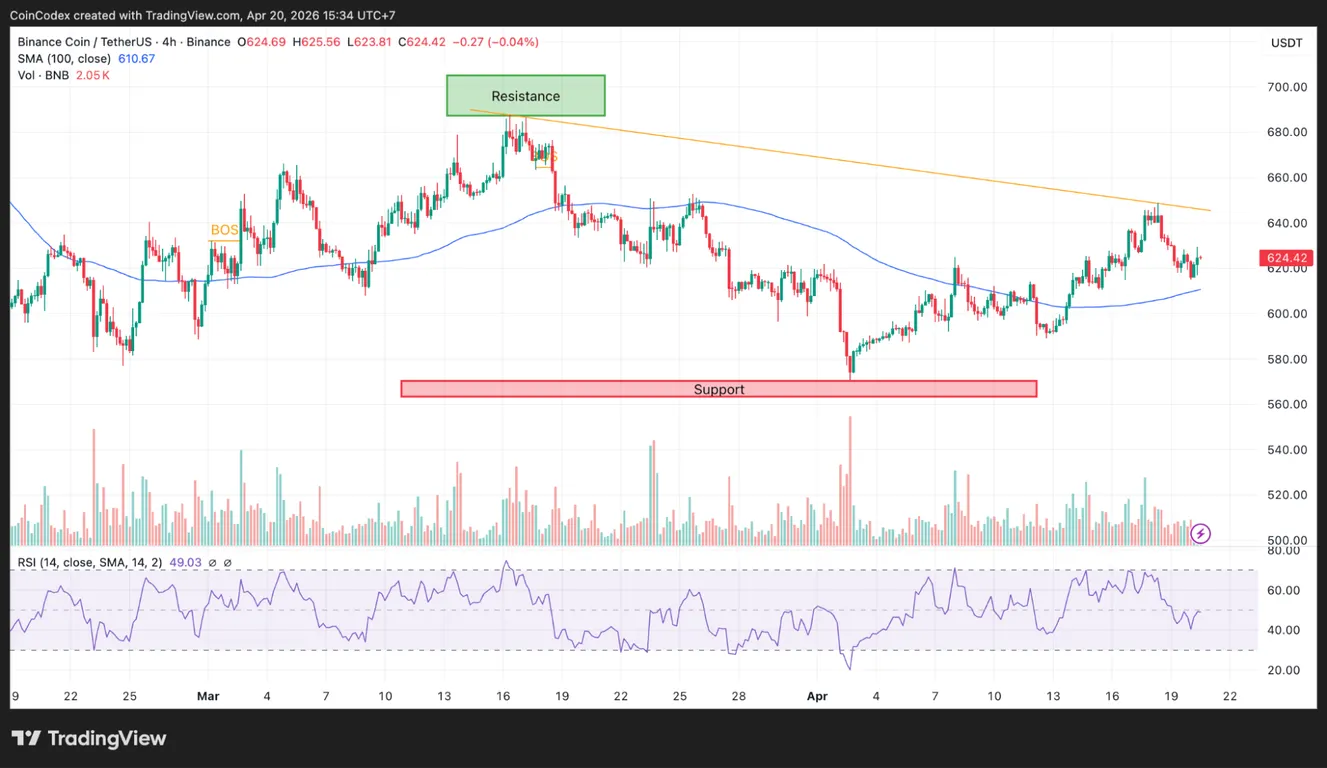Click the volume value 2.05 K

(93, 76)
